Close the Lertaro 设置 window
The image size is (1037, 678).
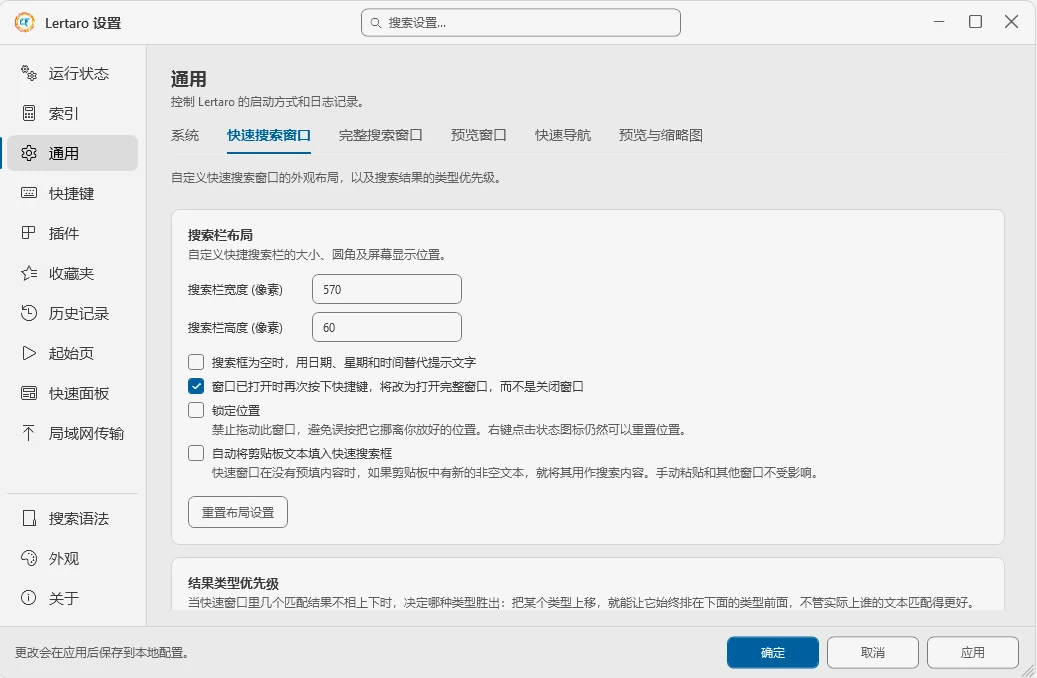(1011, 22)
